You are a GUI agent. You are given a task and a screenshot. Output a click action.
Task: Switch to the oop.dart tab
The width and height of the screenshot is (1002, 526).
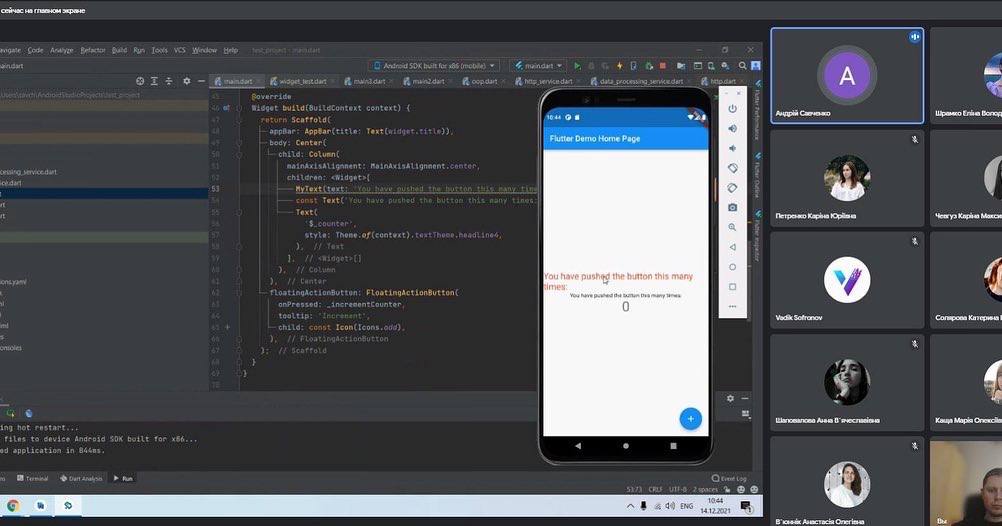point(483,81)
